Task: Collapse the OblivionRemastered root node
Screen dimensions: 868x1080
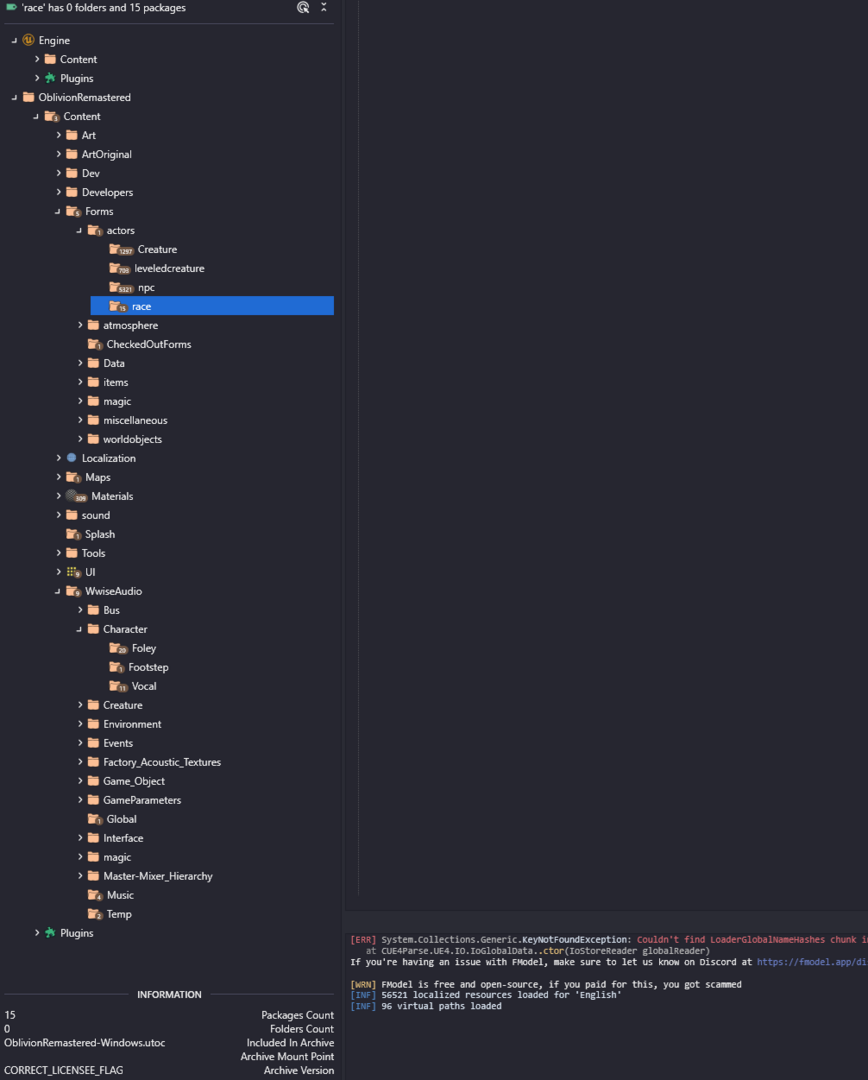Action: (x=14, y=97)
